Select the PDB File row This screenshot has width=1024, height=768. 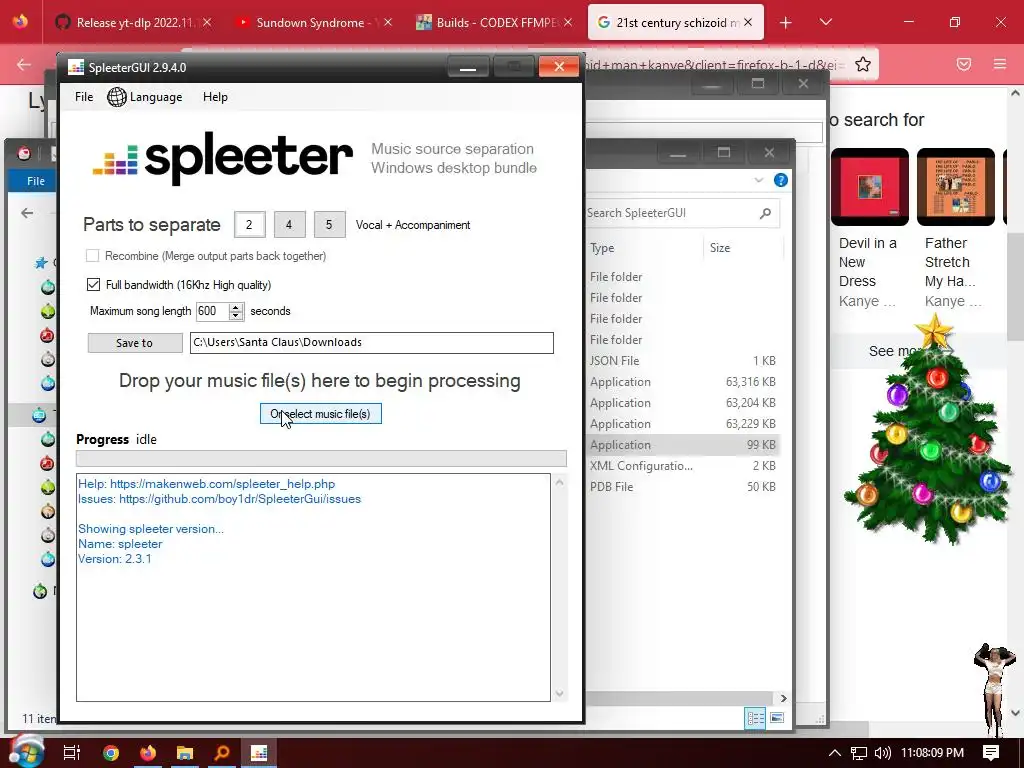(683, 487)
